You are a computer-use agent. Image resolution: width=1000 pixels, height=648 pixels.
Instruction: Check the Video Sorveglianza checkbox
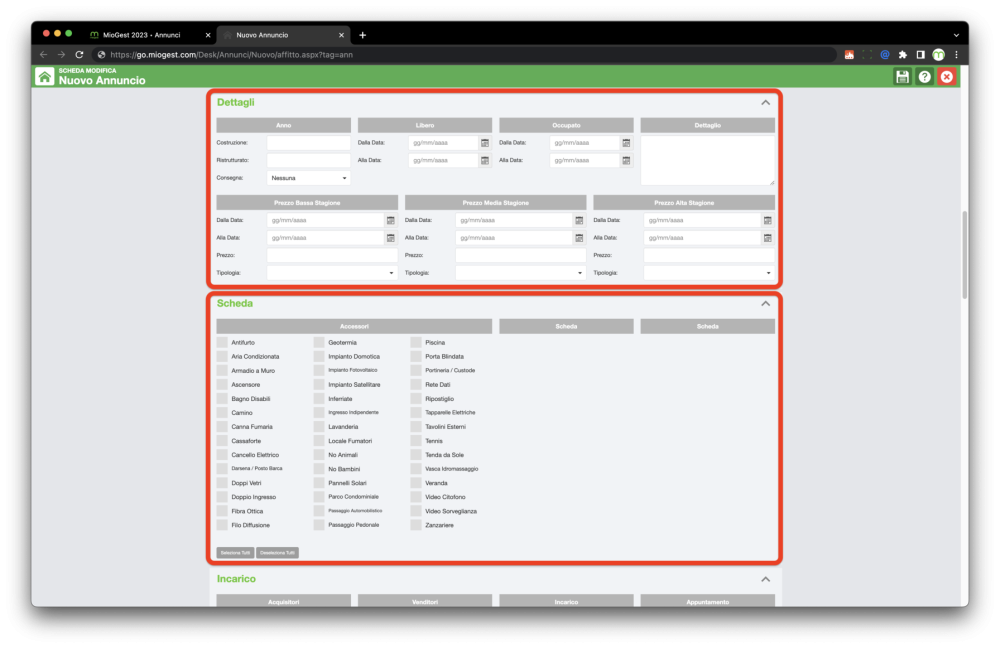(416, 511)
